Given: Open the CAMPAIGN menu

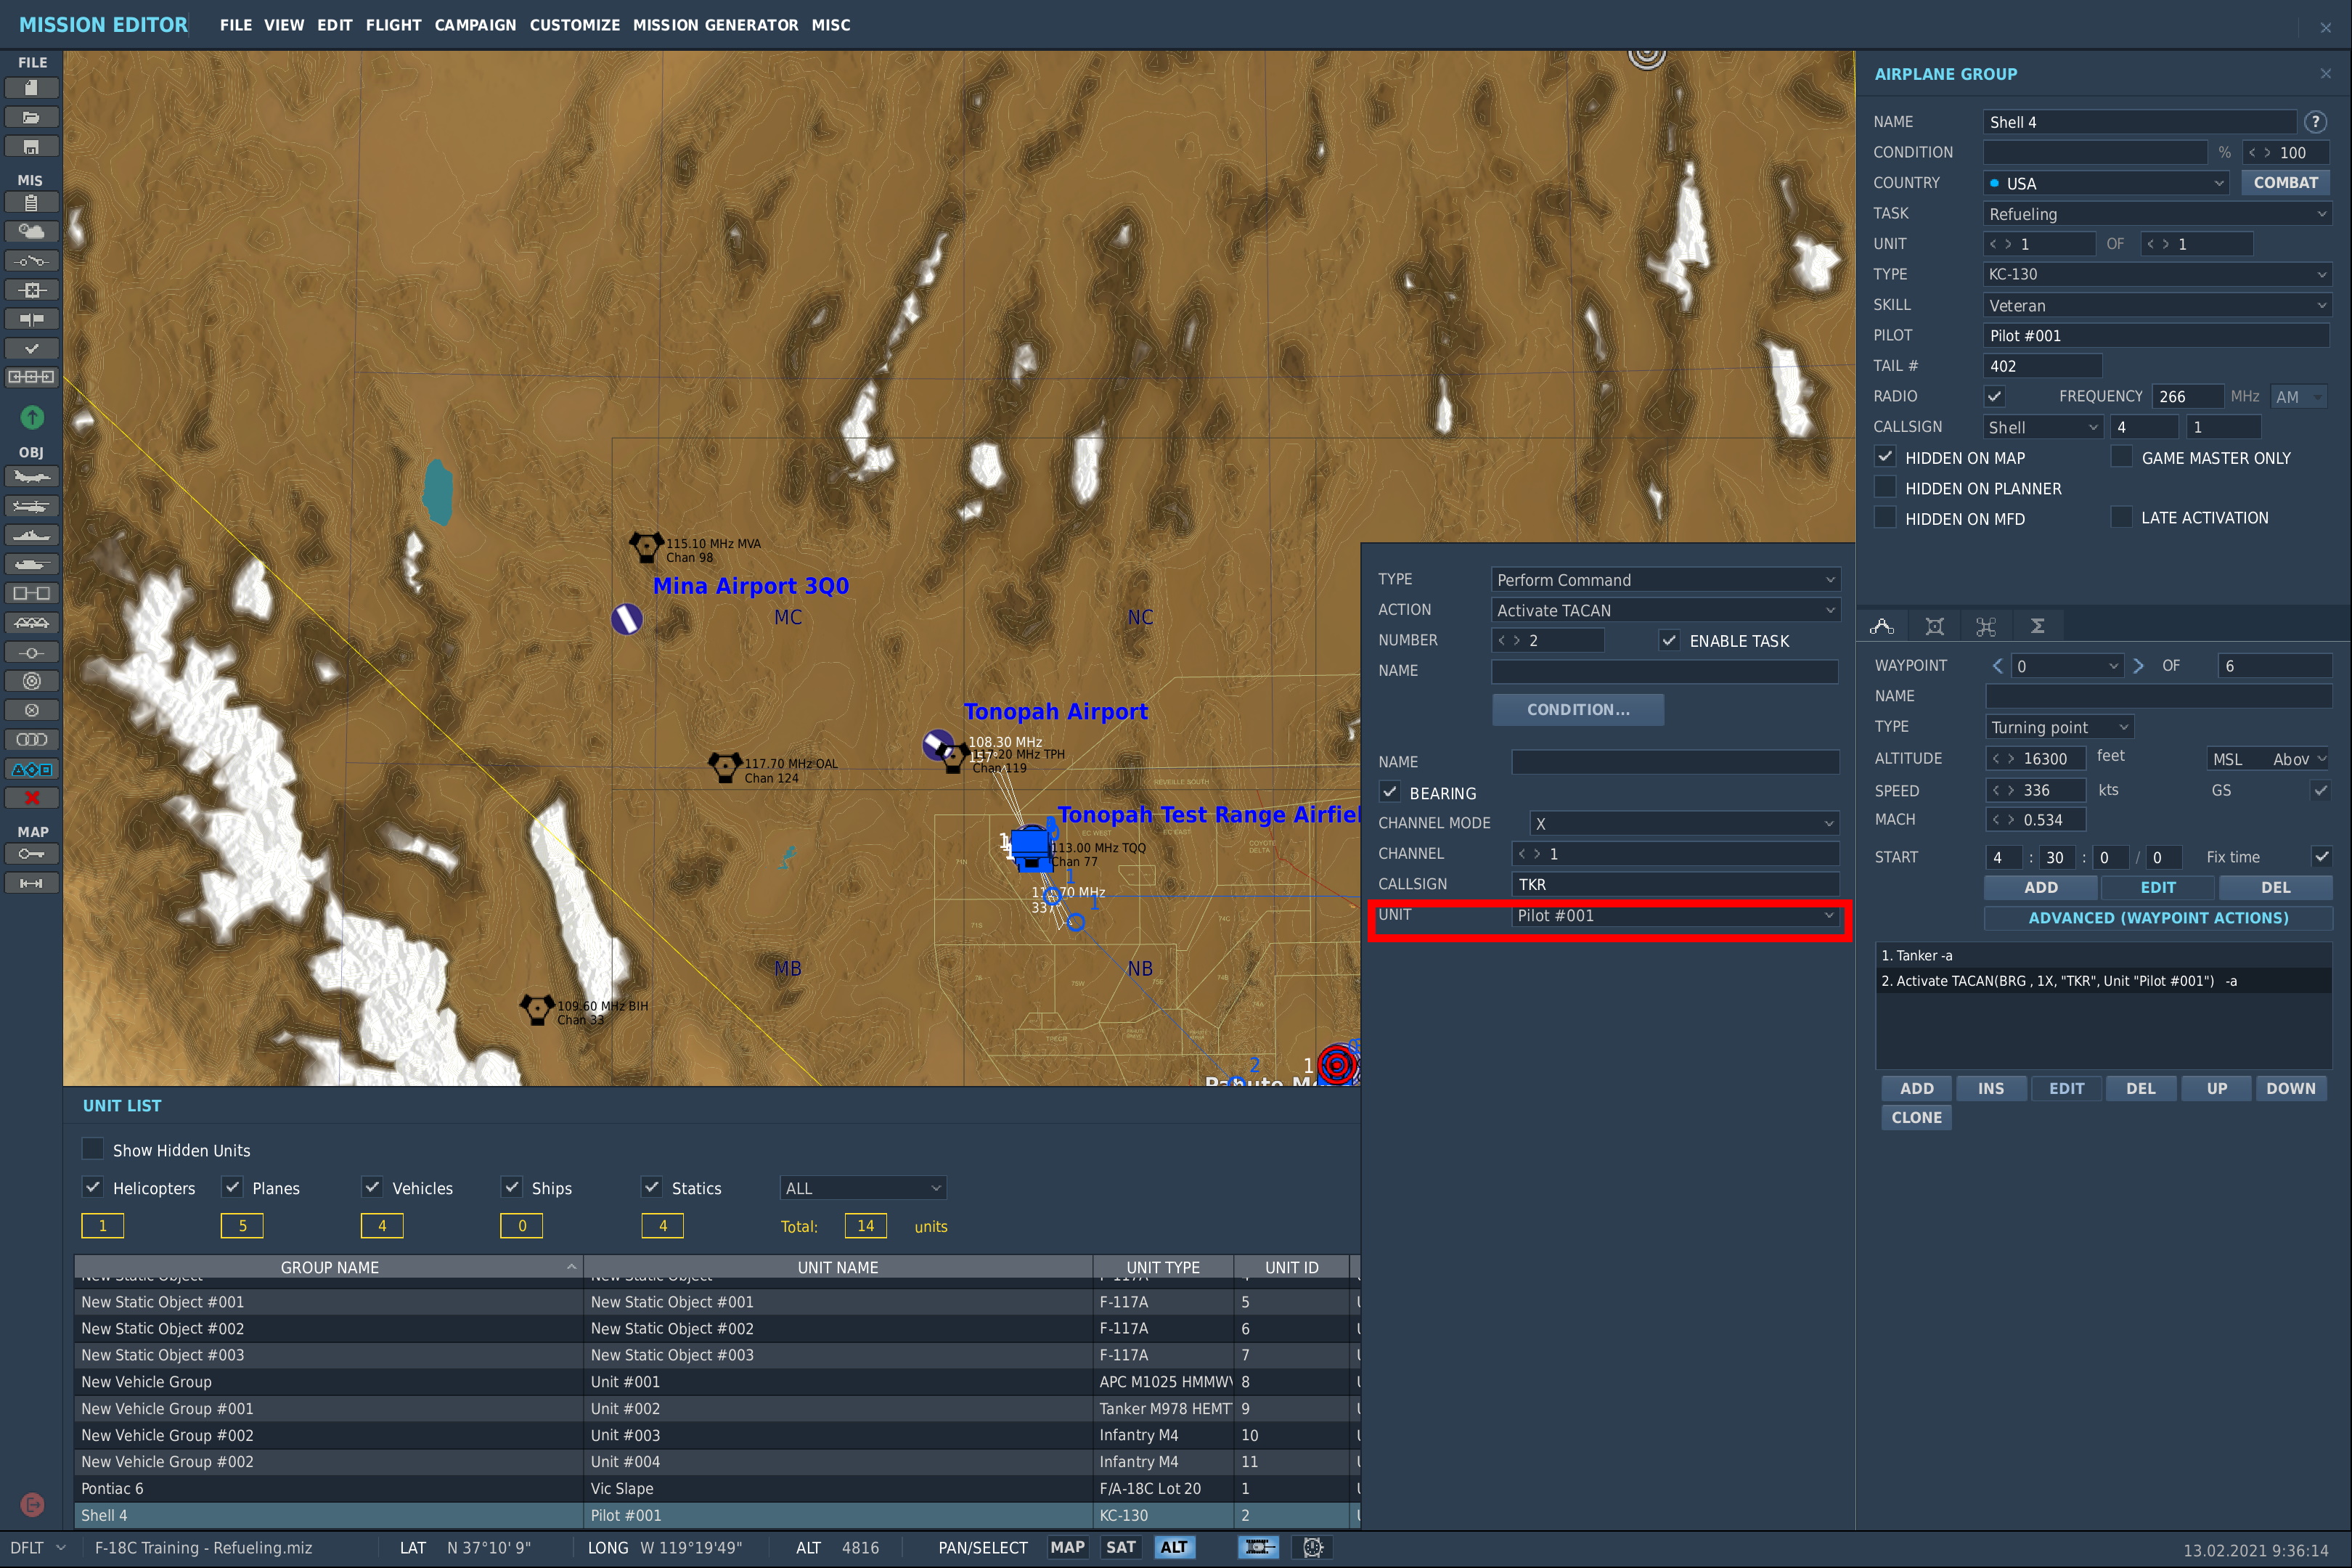Looking at the screenshot, I should click(x=475, y=25).
